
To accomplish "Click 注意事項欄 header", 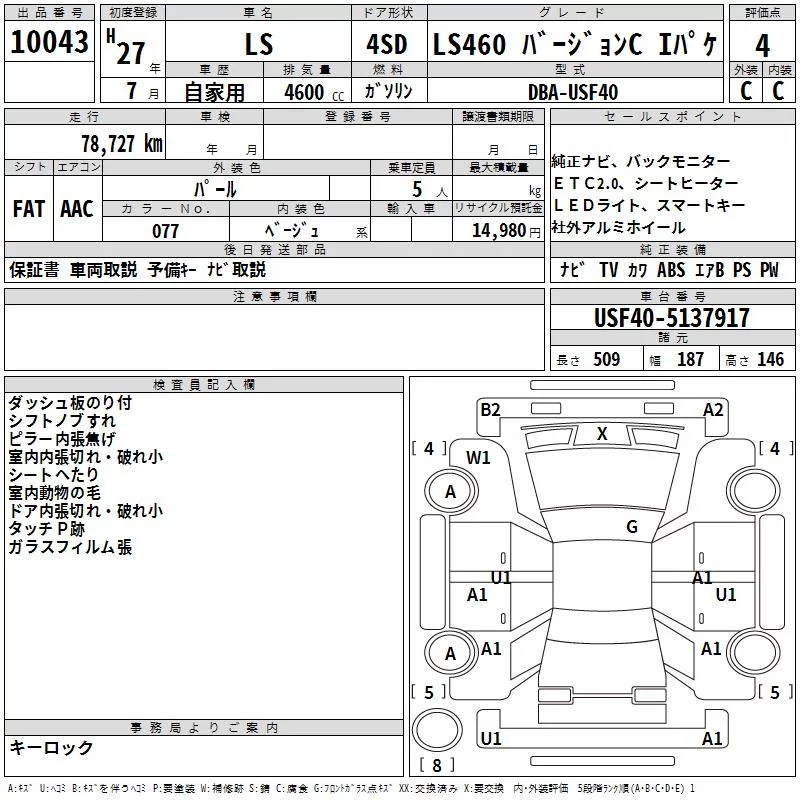I will (274, 296).
